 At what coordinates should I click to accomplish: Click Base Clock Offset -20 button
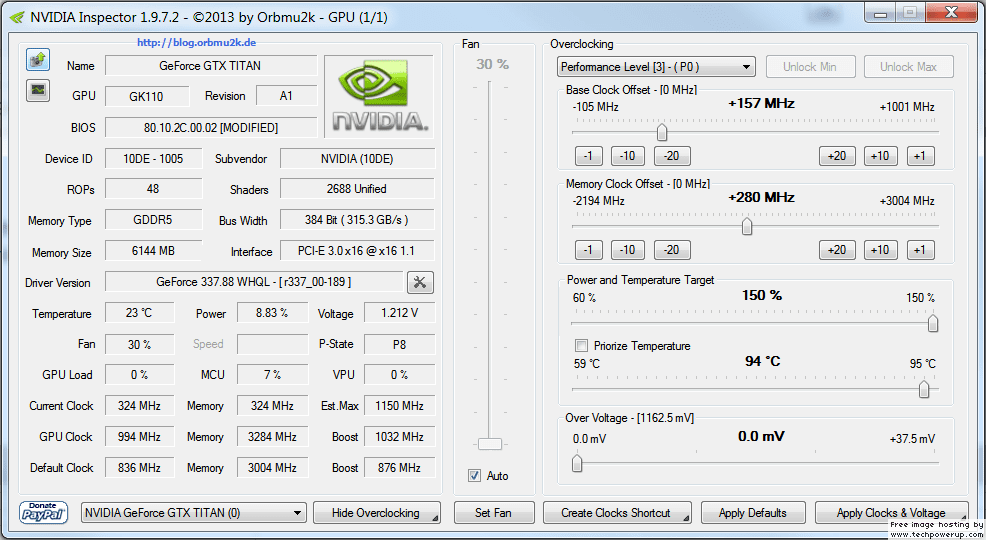[672, 156]
